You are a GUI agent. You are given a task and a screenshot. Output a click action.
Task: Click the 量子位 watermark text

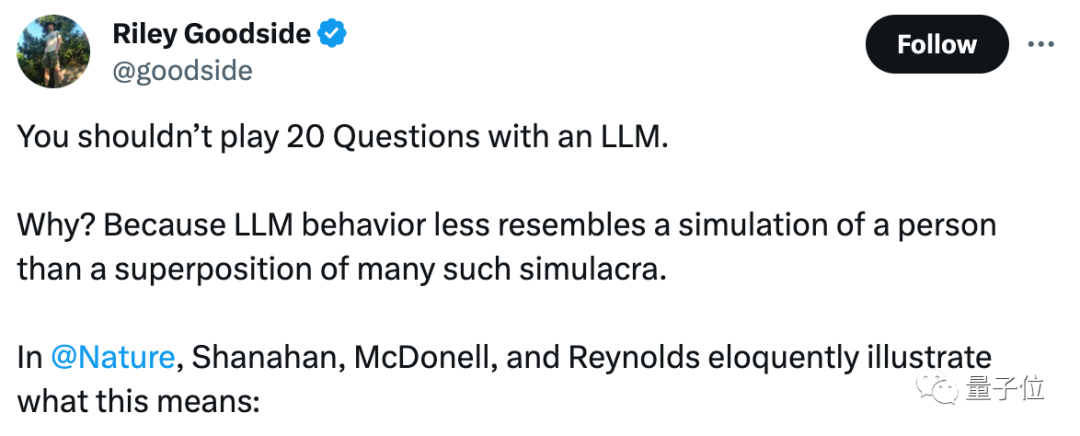(1006, 389)
